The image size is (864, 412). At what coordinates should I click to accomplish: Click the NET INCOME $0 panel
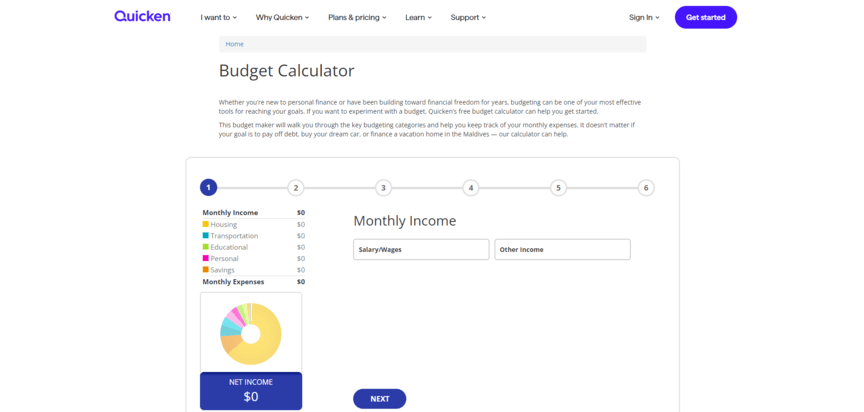tap(251, 391)
